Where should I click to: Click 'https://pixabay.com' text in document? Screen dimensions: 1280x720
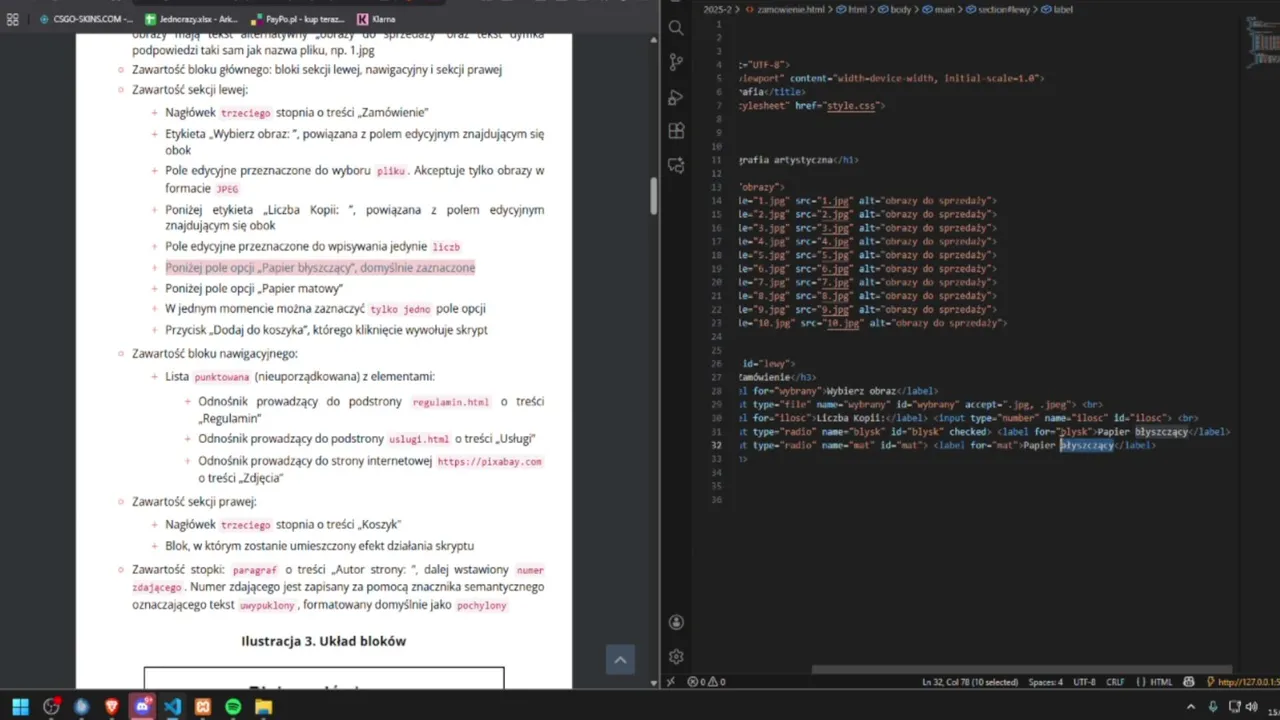point(489,462)
